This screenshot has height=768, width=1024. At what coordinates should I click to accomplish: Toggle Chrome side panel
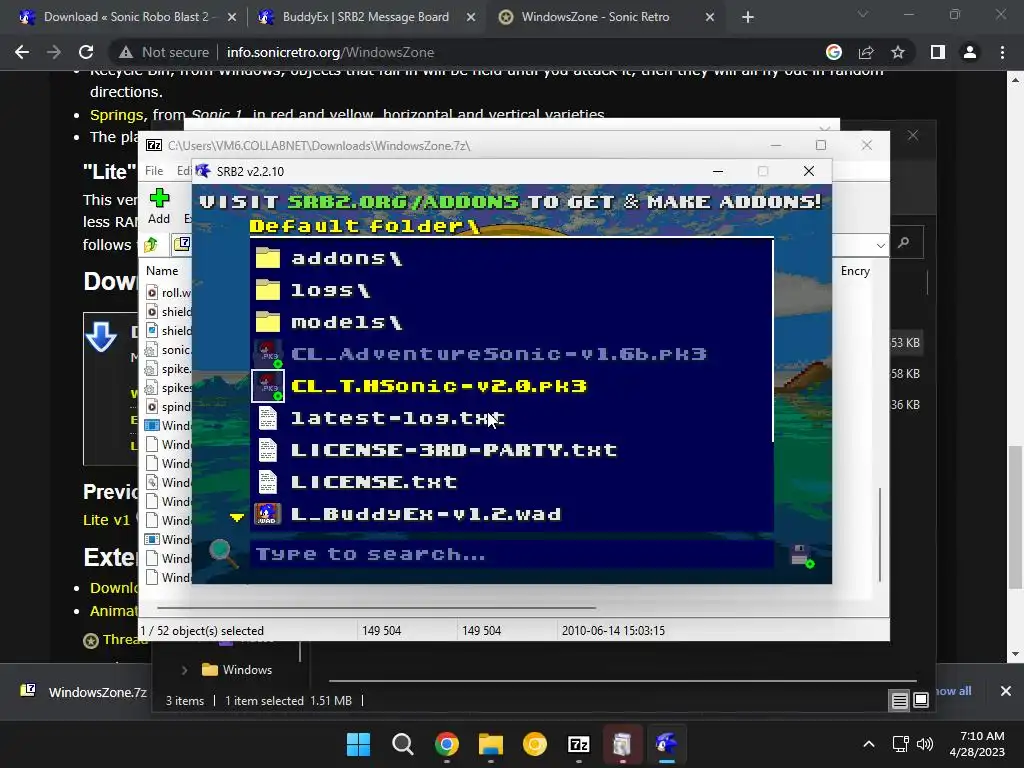tap(938, 52)
